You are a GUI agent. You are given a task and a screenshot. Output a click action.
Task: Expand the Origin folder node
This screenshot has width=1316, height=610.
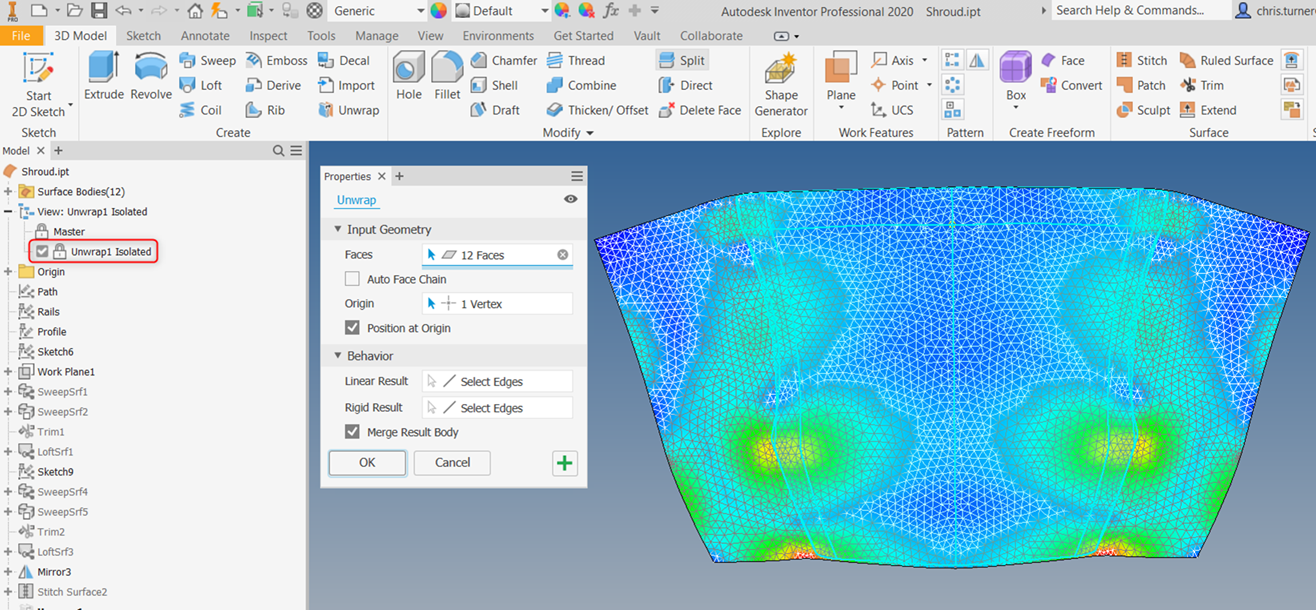pos(8,272)
